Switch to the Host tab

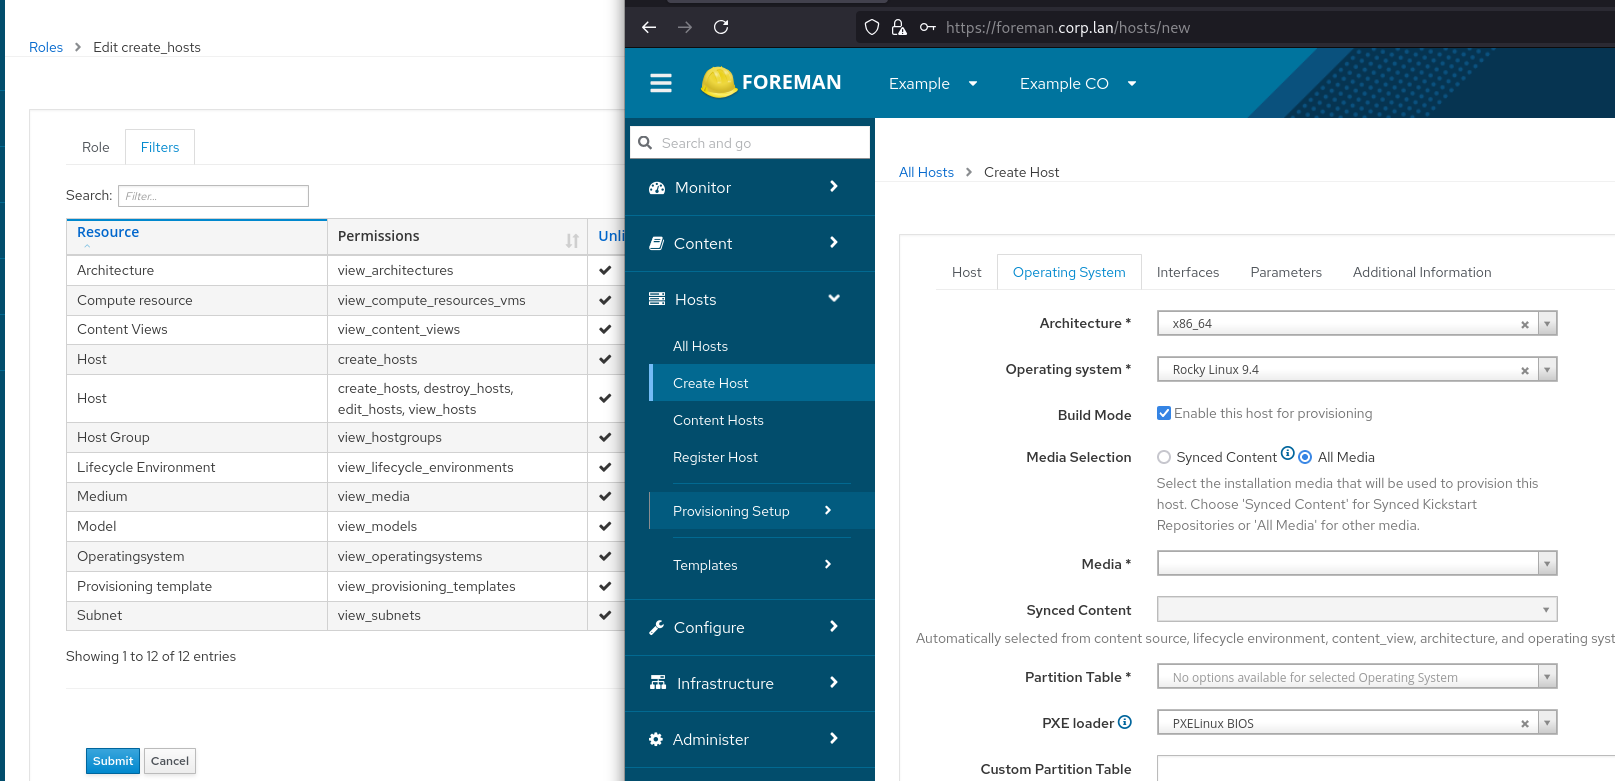[x=966, y=272]
